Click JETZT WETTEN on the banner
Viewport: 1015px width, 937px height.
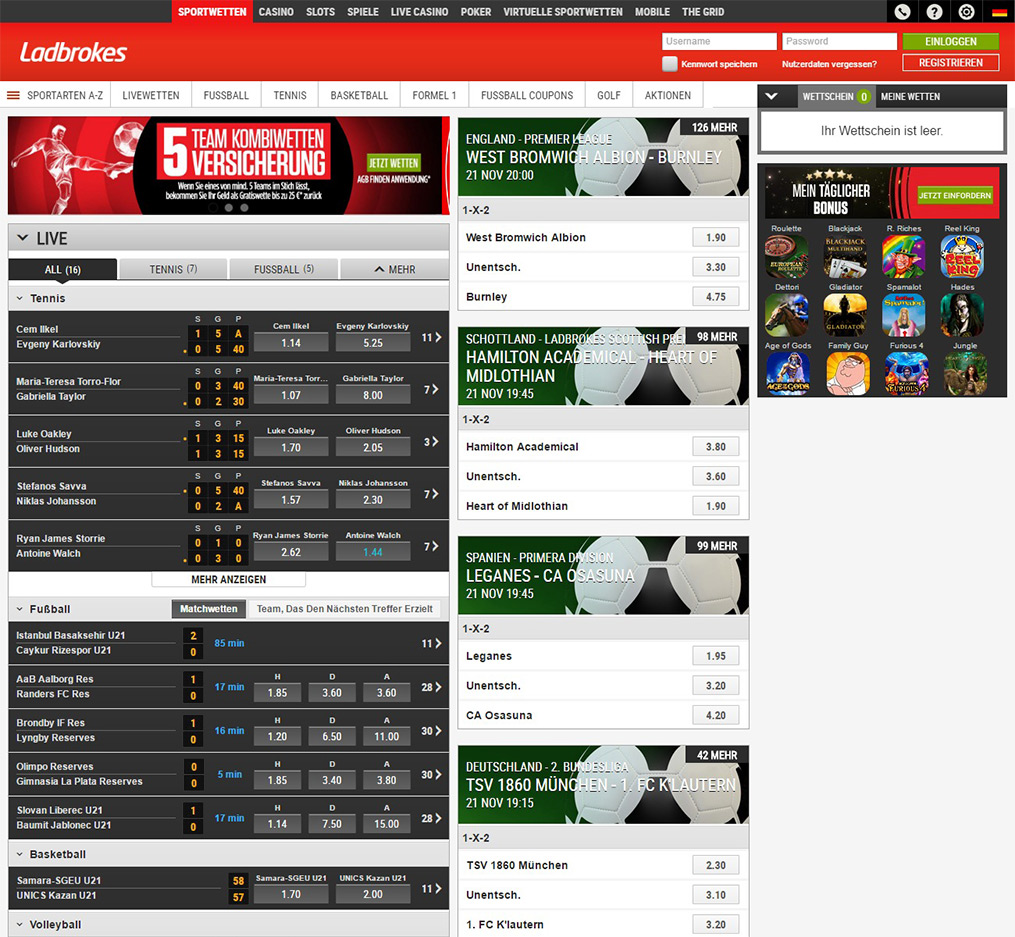tap(393, 163)
